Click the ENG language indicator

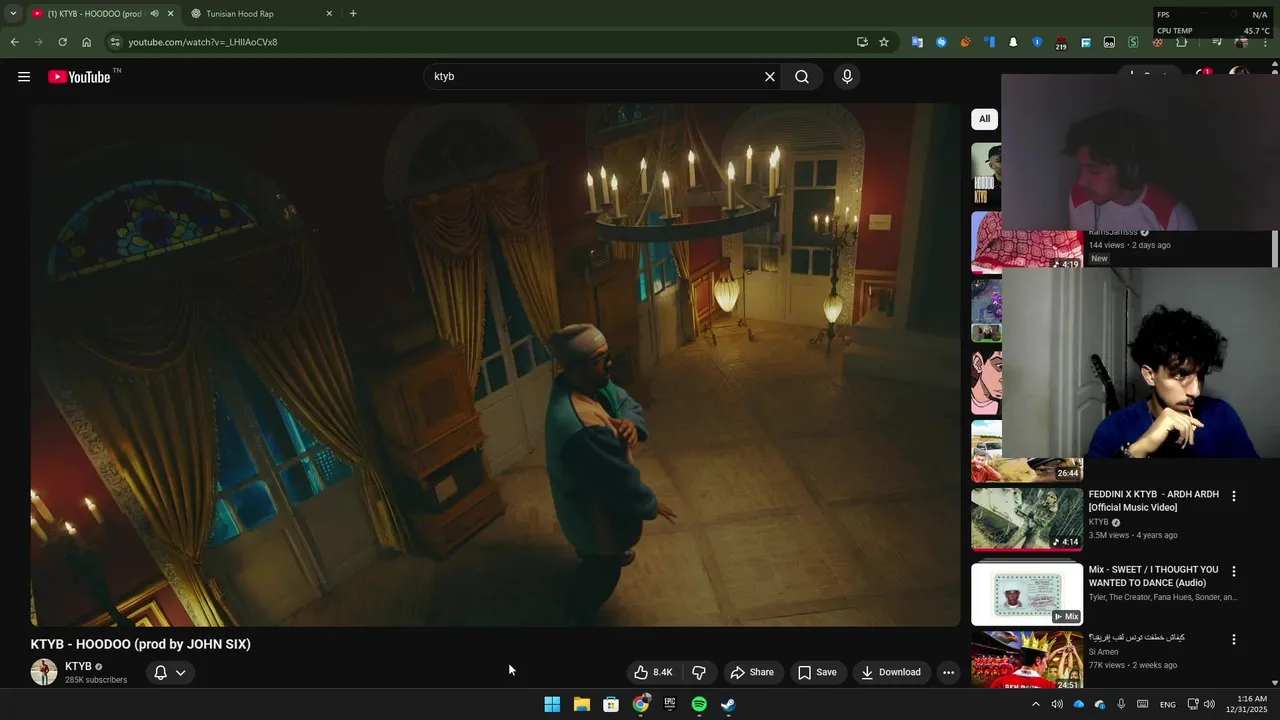pos(1167,705)
